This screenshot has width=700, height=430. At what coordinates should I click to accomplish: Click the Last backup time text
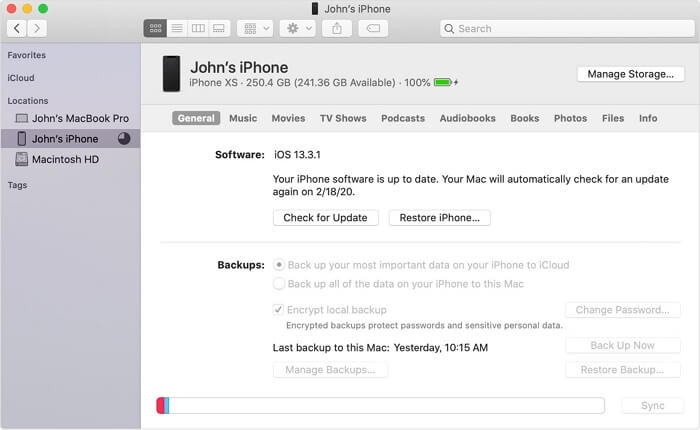pos(380,347)
